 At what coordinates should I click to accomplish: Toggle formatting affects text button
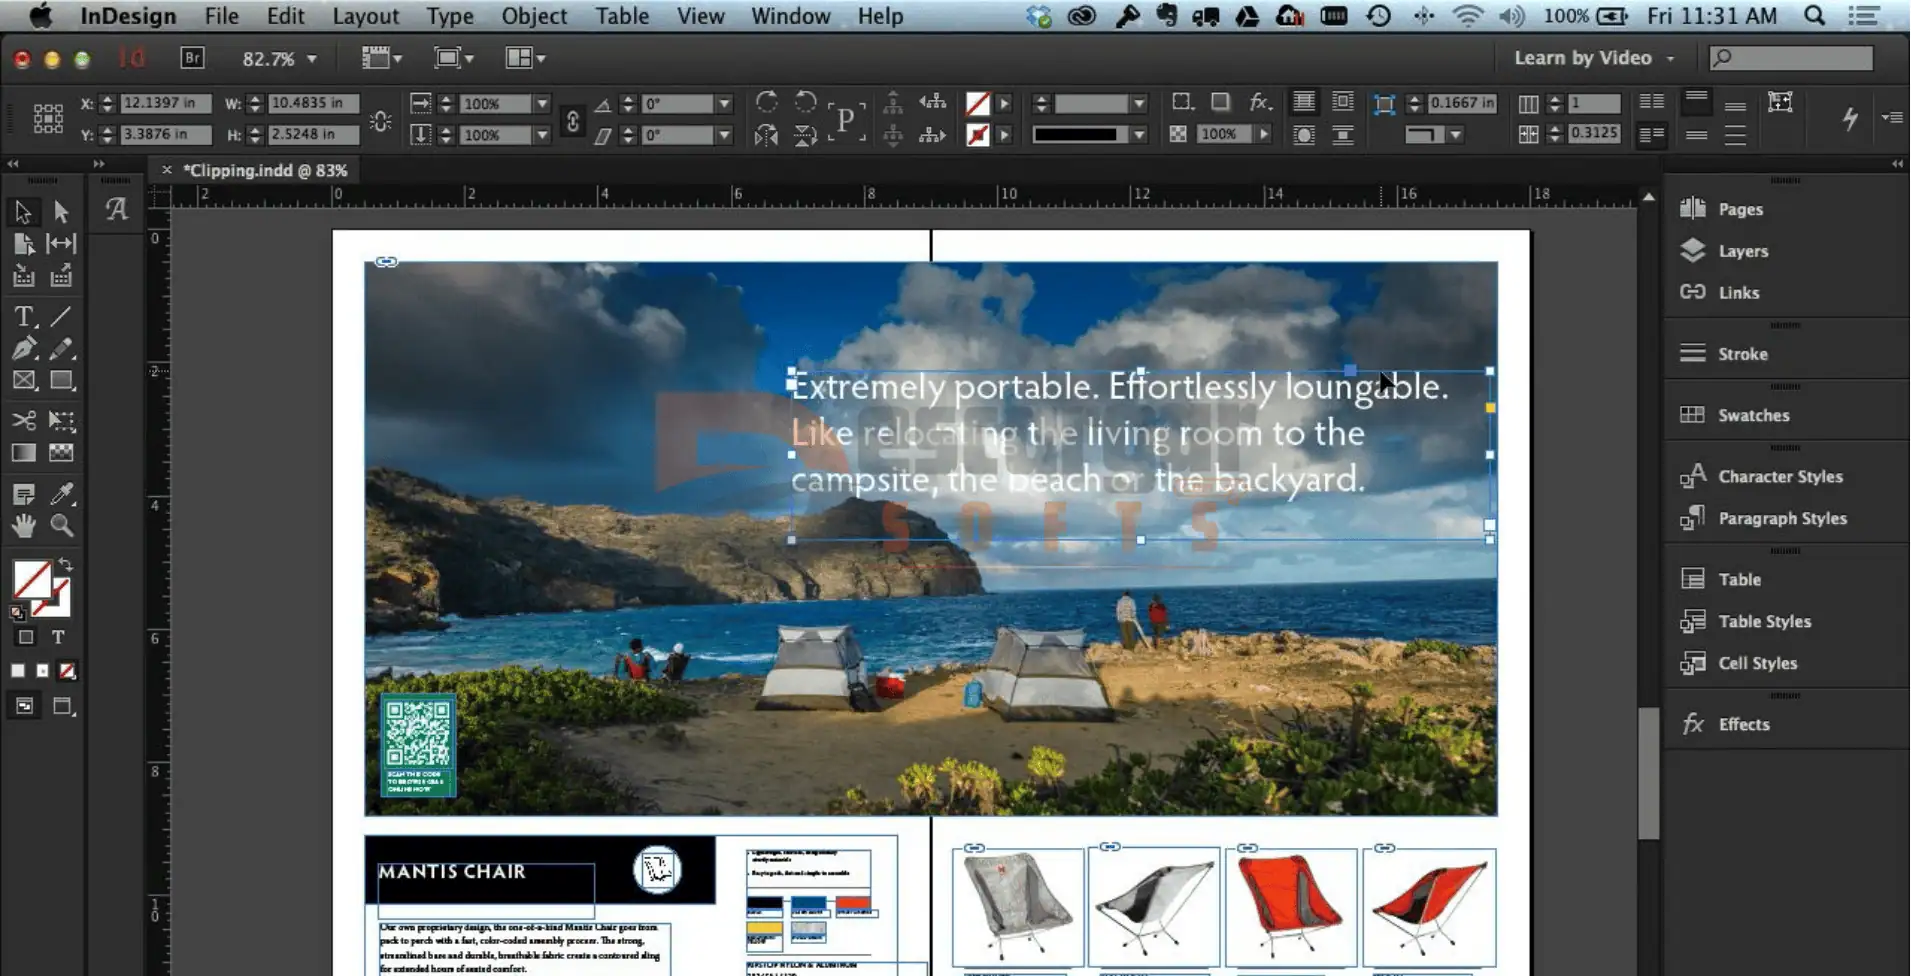coord(58,637)
